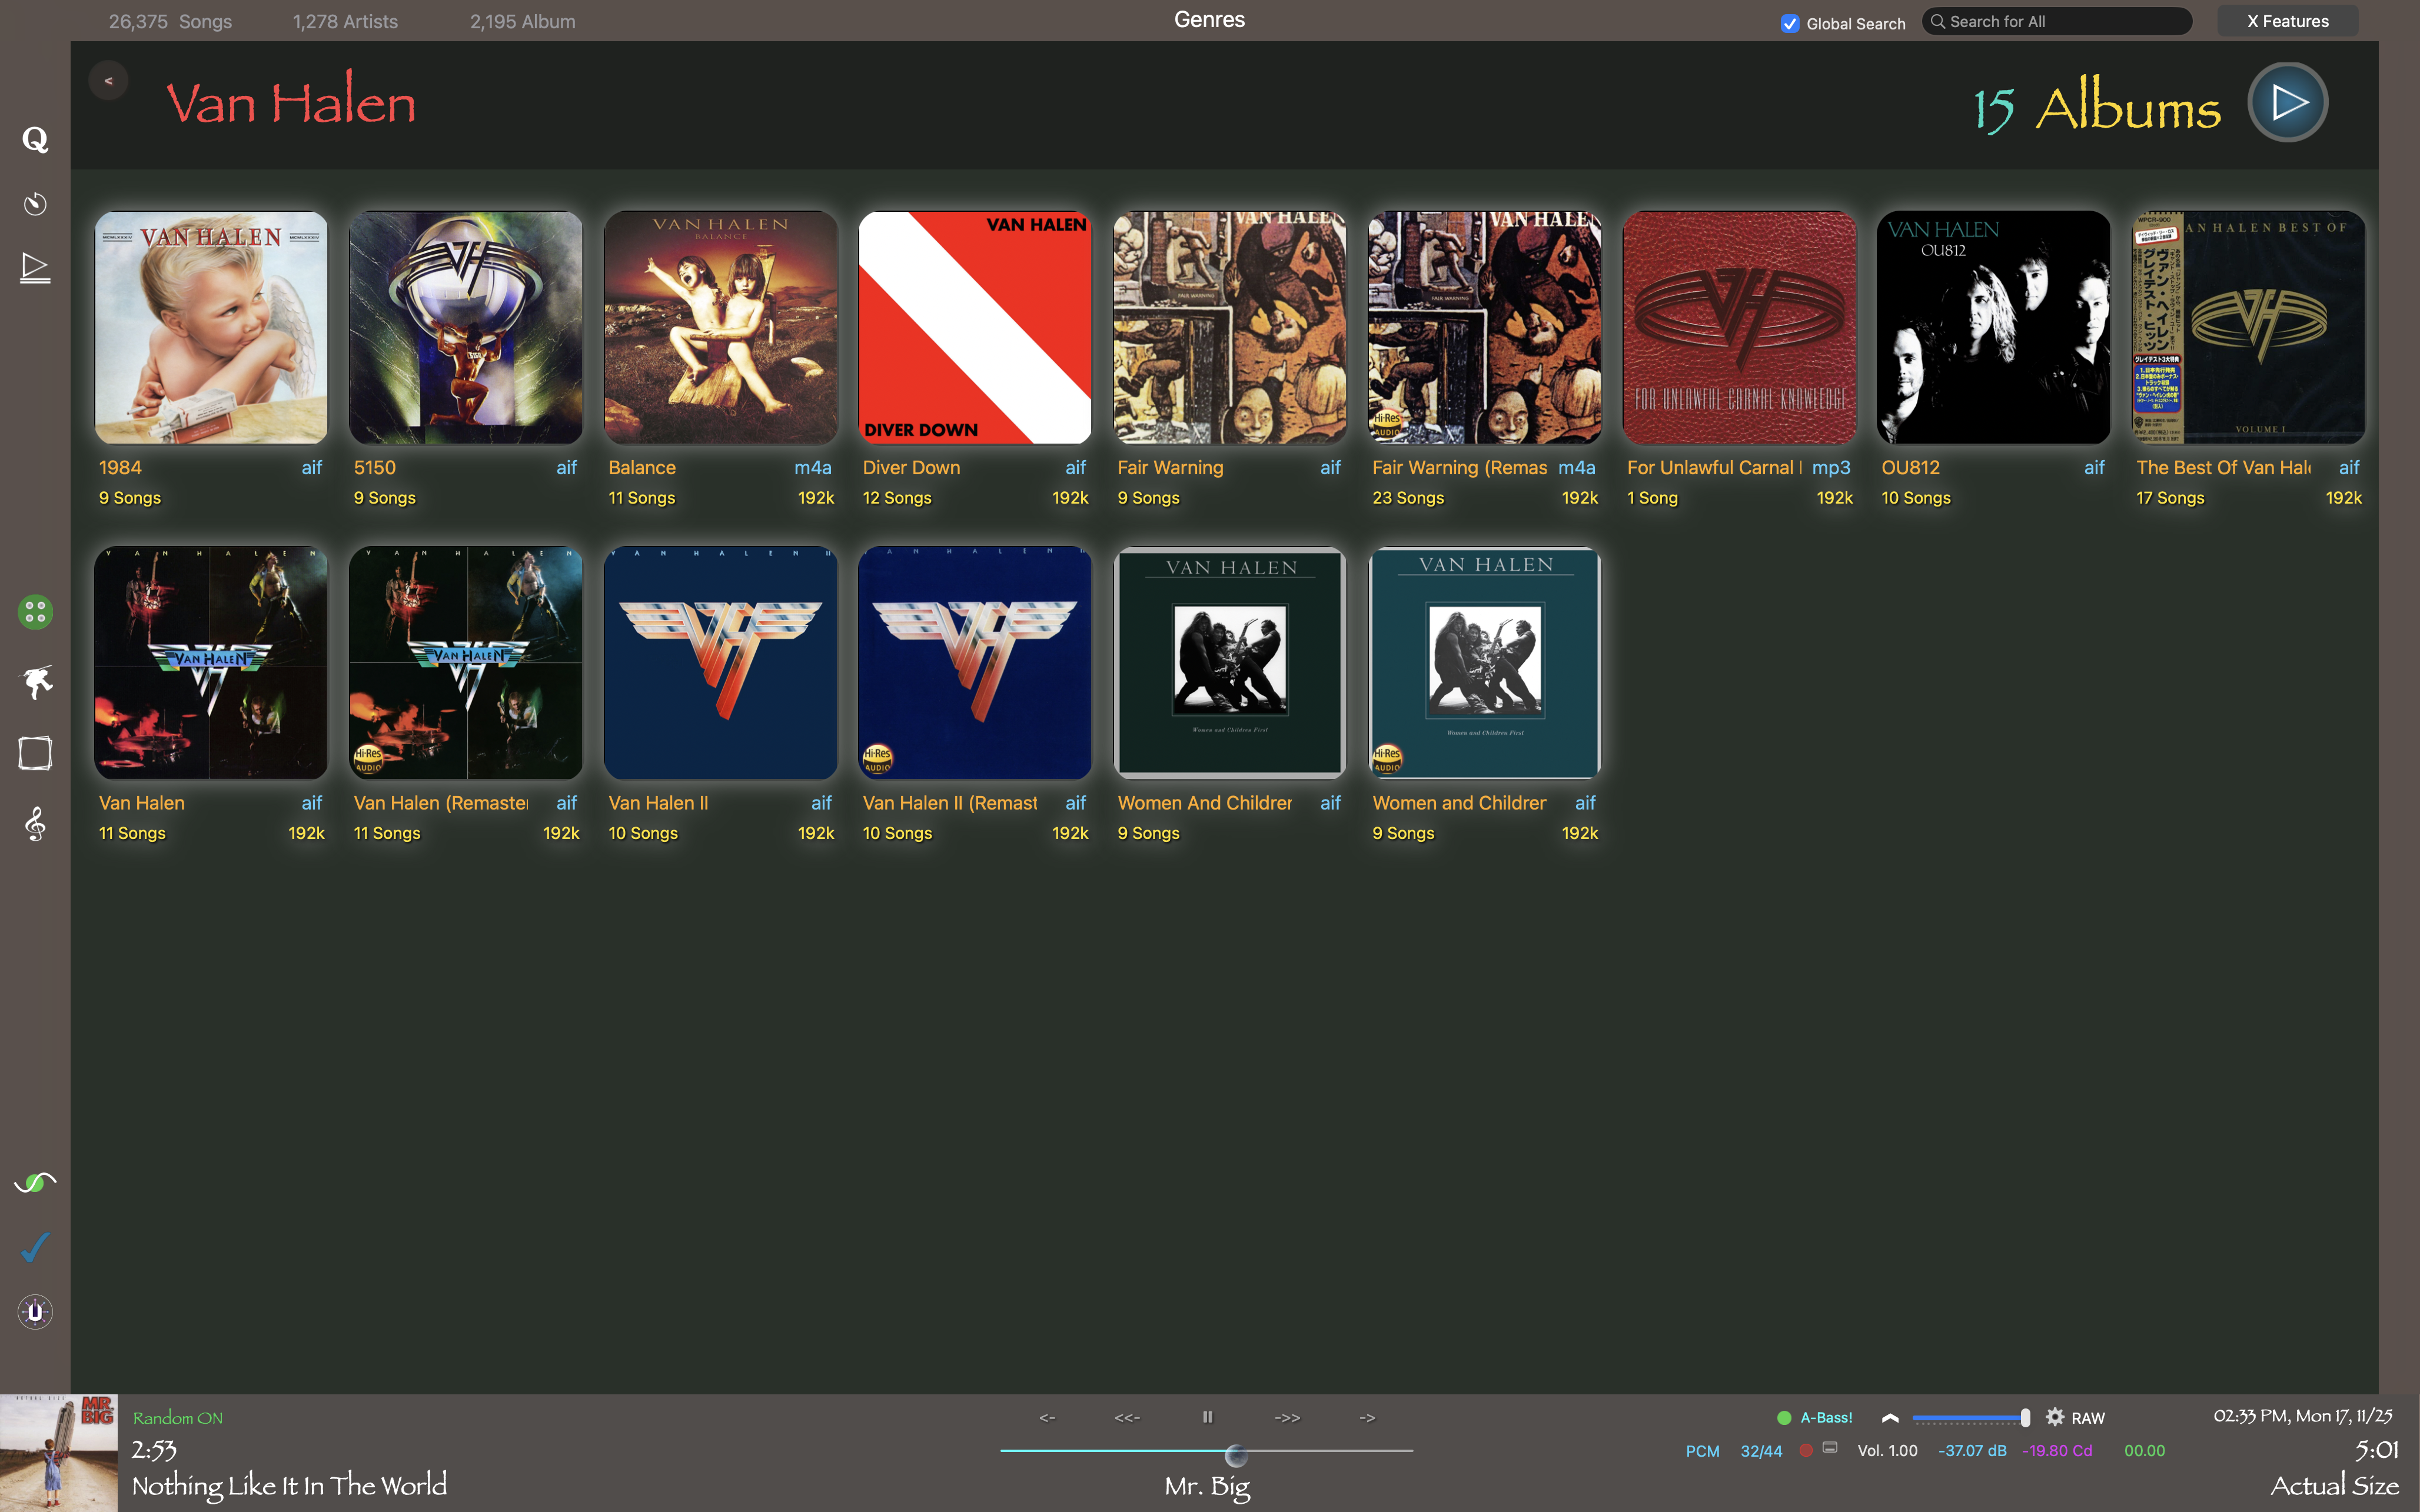This screenshot has height=1512, width=2420.
Task: Click the small display icon beside red dot
Action: click(x=1830, y=1448)
